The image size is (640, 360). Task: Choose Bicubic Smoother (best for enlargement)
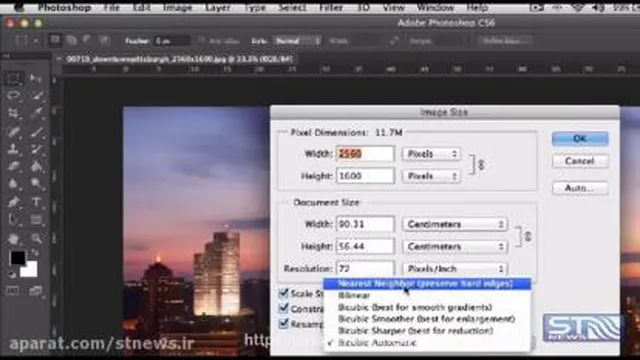pos(427,319)
